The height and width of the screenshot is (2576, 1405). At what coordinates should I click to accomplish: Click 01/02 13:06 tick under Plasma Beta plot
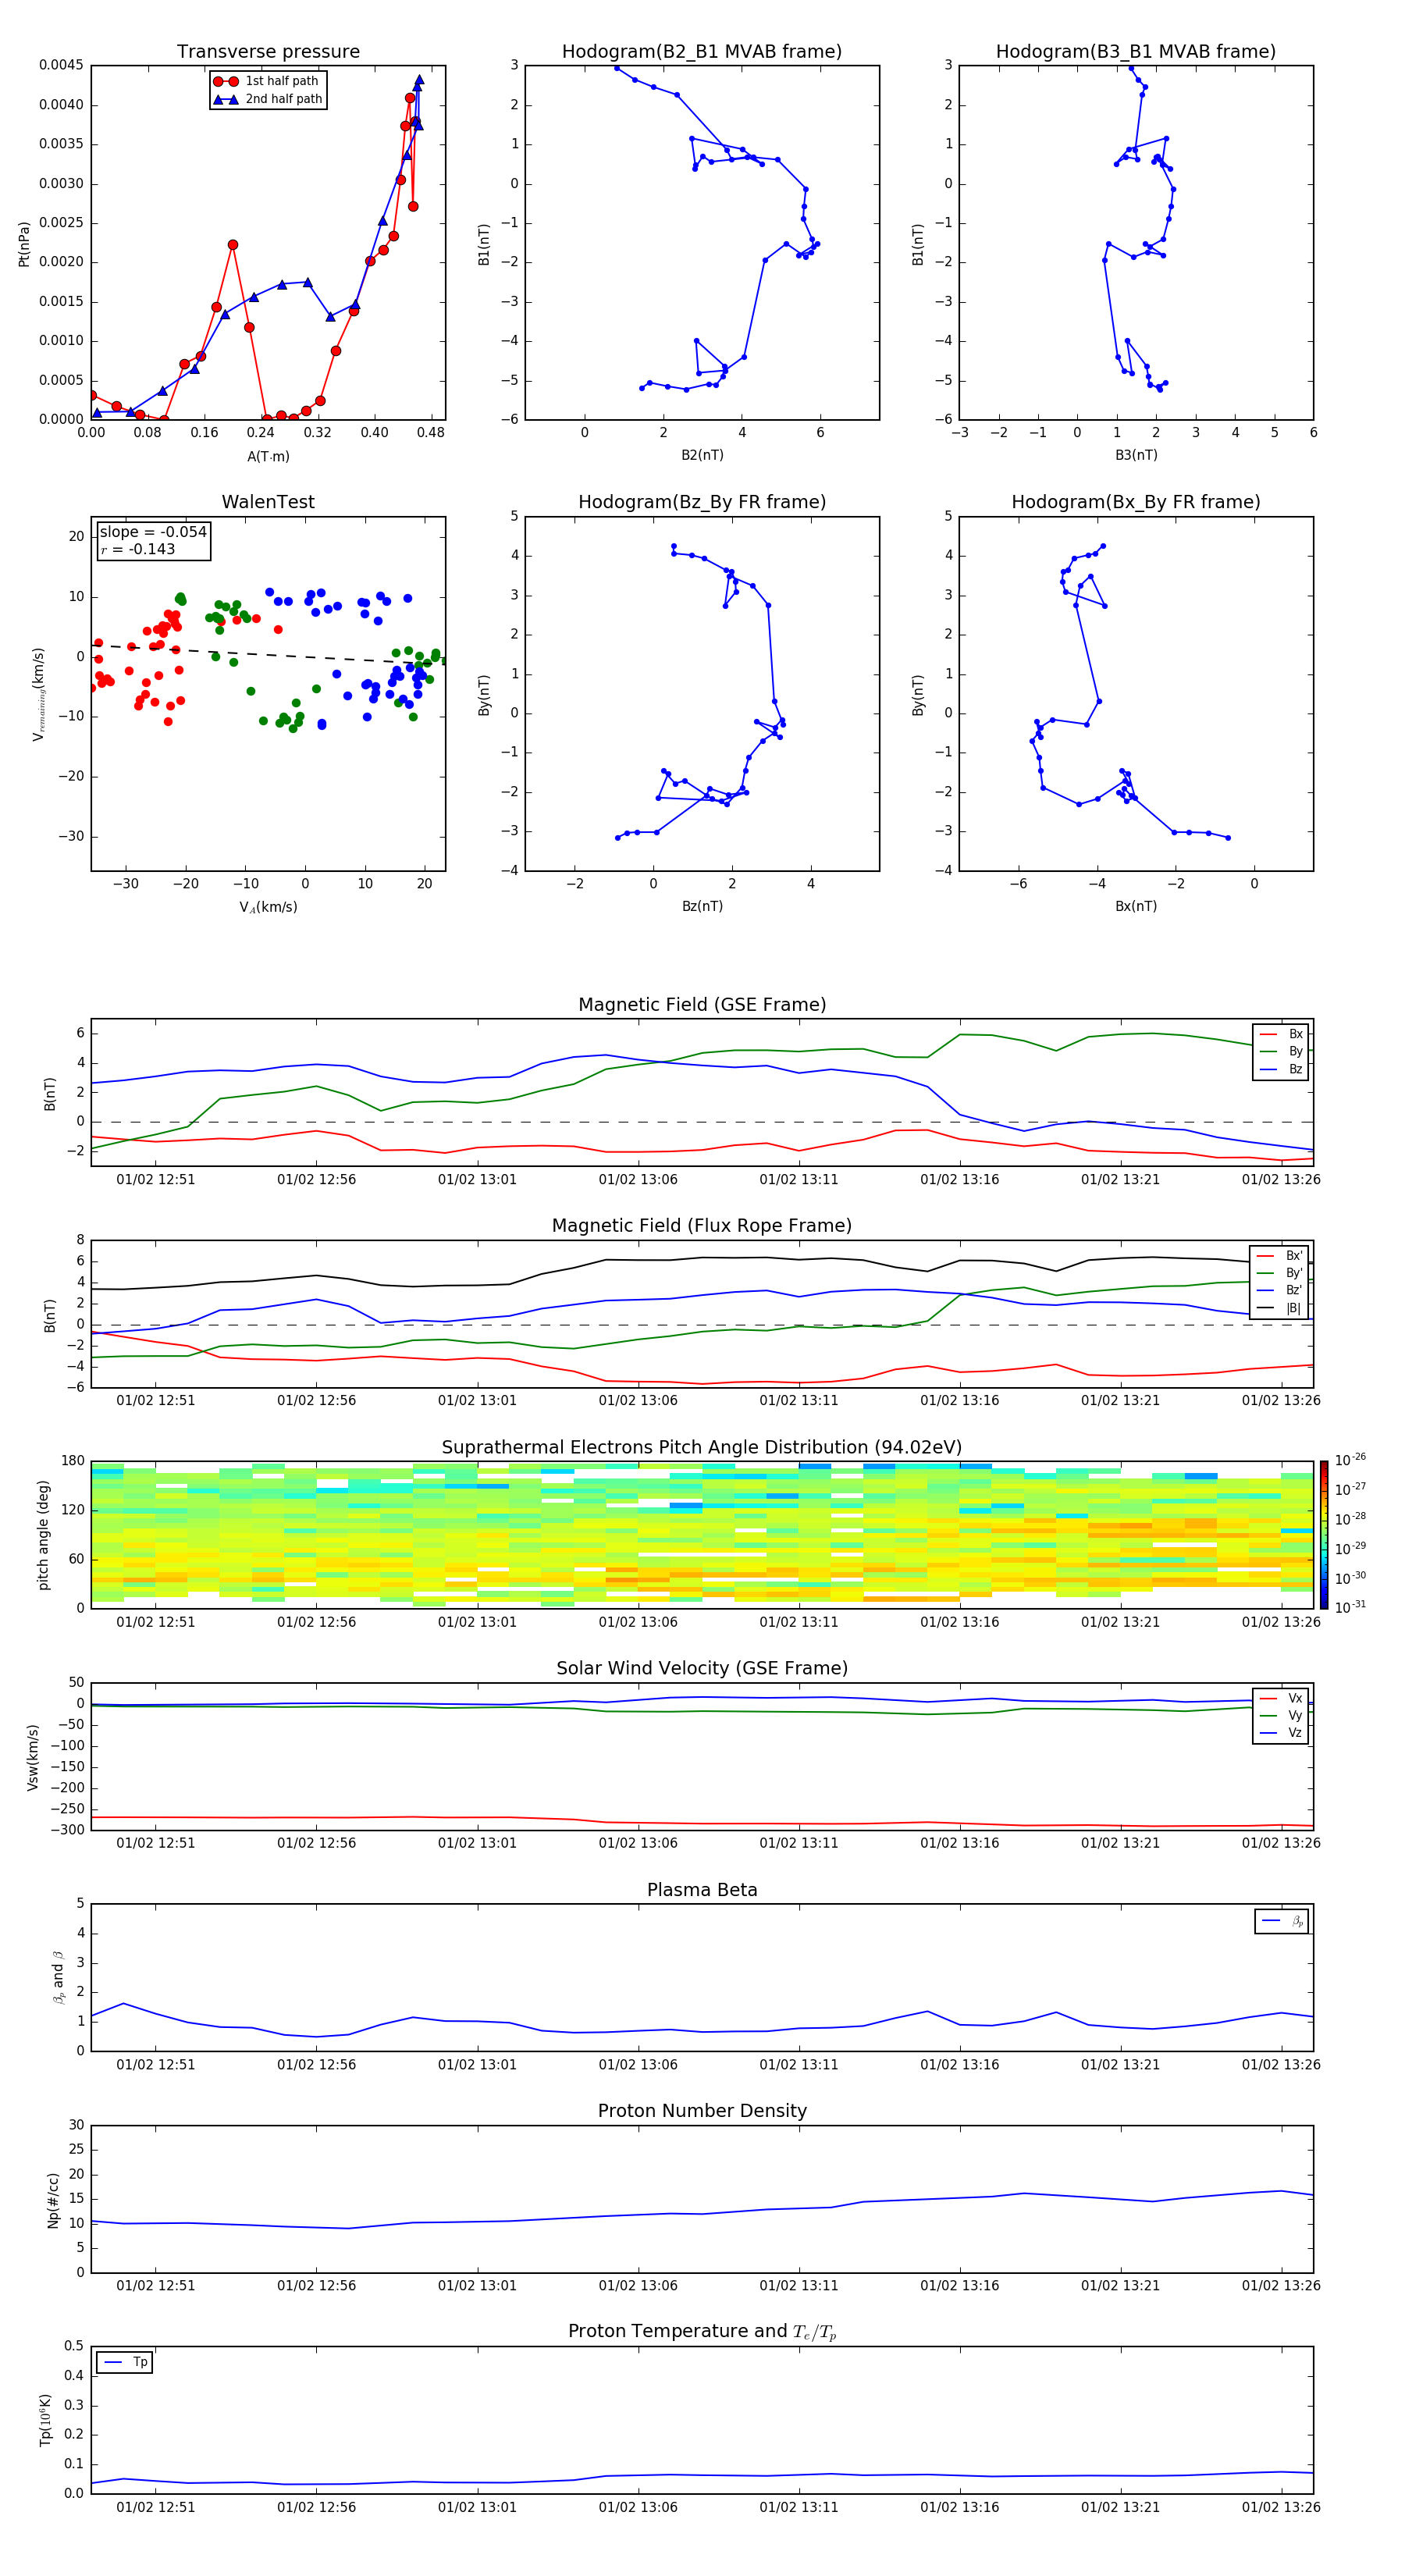coord(638,2064)
